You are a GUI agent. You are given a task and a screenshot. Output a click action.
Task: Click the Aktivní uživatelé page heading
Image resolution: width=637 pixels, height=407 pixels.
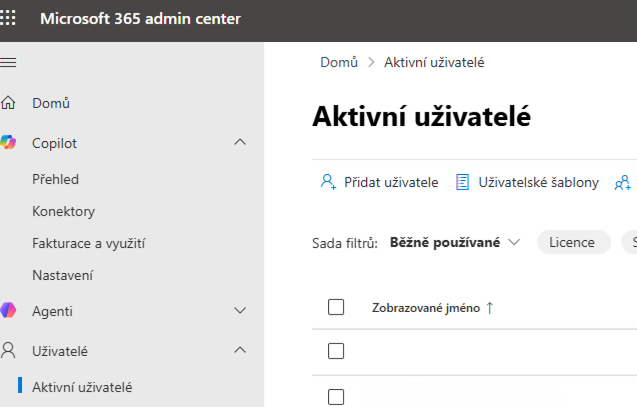[x=421, y=117]
